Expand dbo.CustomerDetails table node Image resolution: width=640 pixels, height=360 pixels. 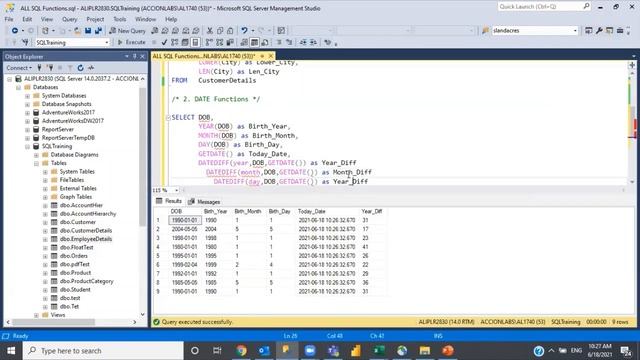pos(45,231)
